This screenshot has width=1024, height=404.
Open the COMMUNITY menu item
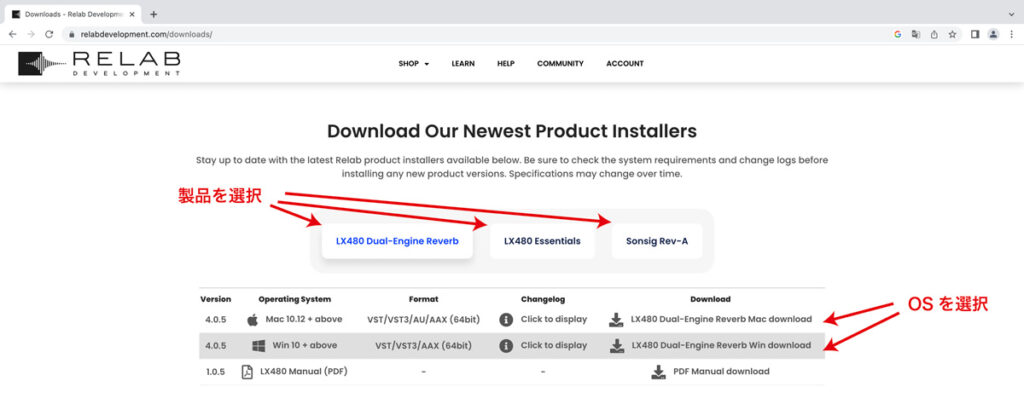(560, 64)
